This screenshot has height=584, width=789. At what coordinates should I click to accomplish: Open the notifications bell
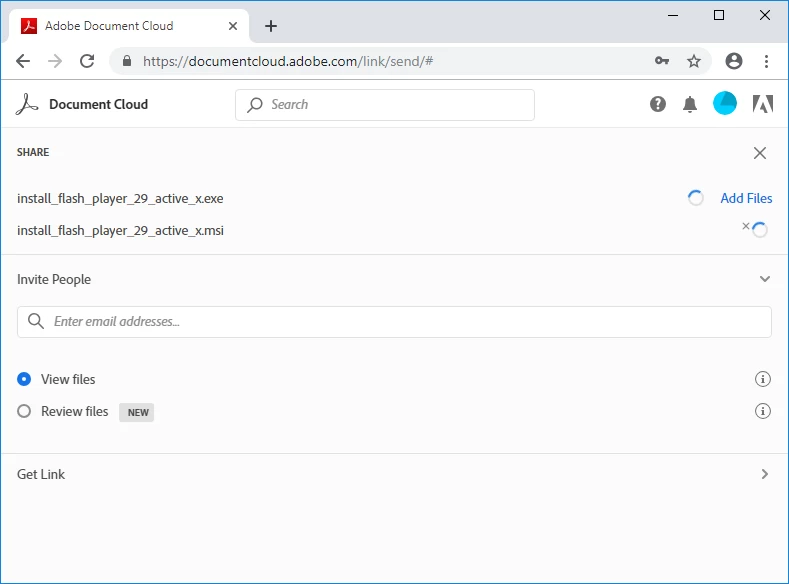point(690,105)
